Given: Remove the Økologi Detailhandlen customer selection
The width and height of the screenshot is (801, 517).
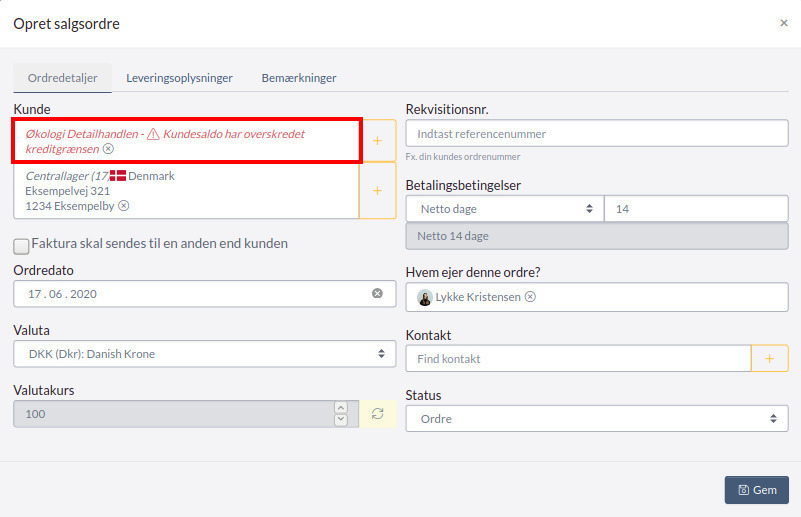Looking at the screenshot, I should [109, 149].
